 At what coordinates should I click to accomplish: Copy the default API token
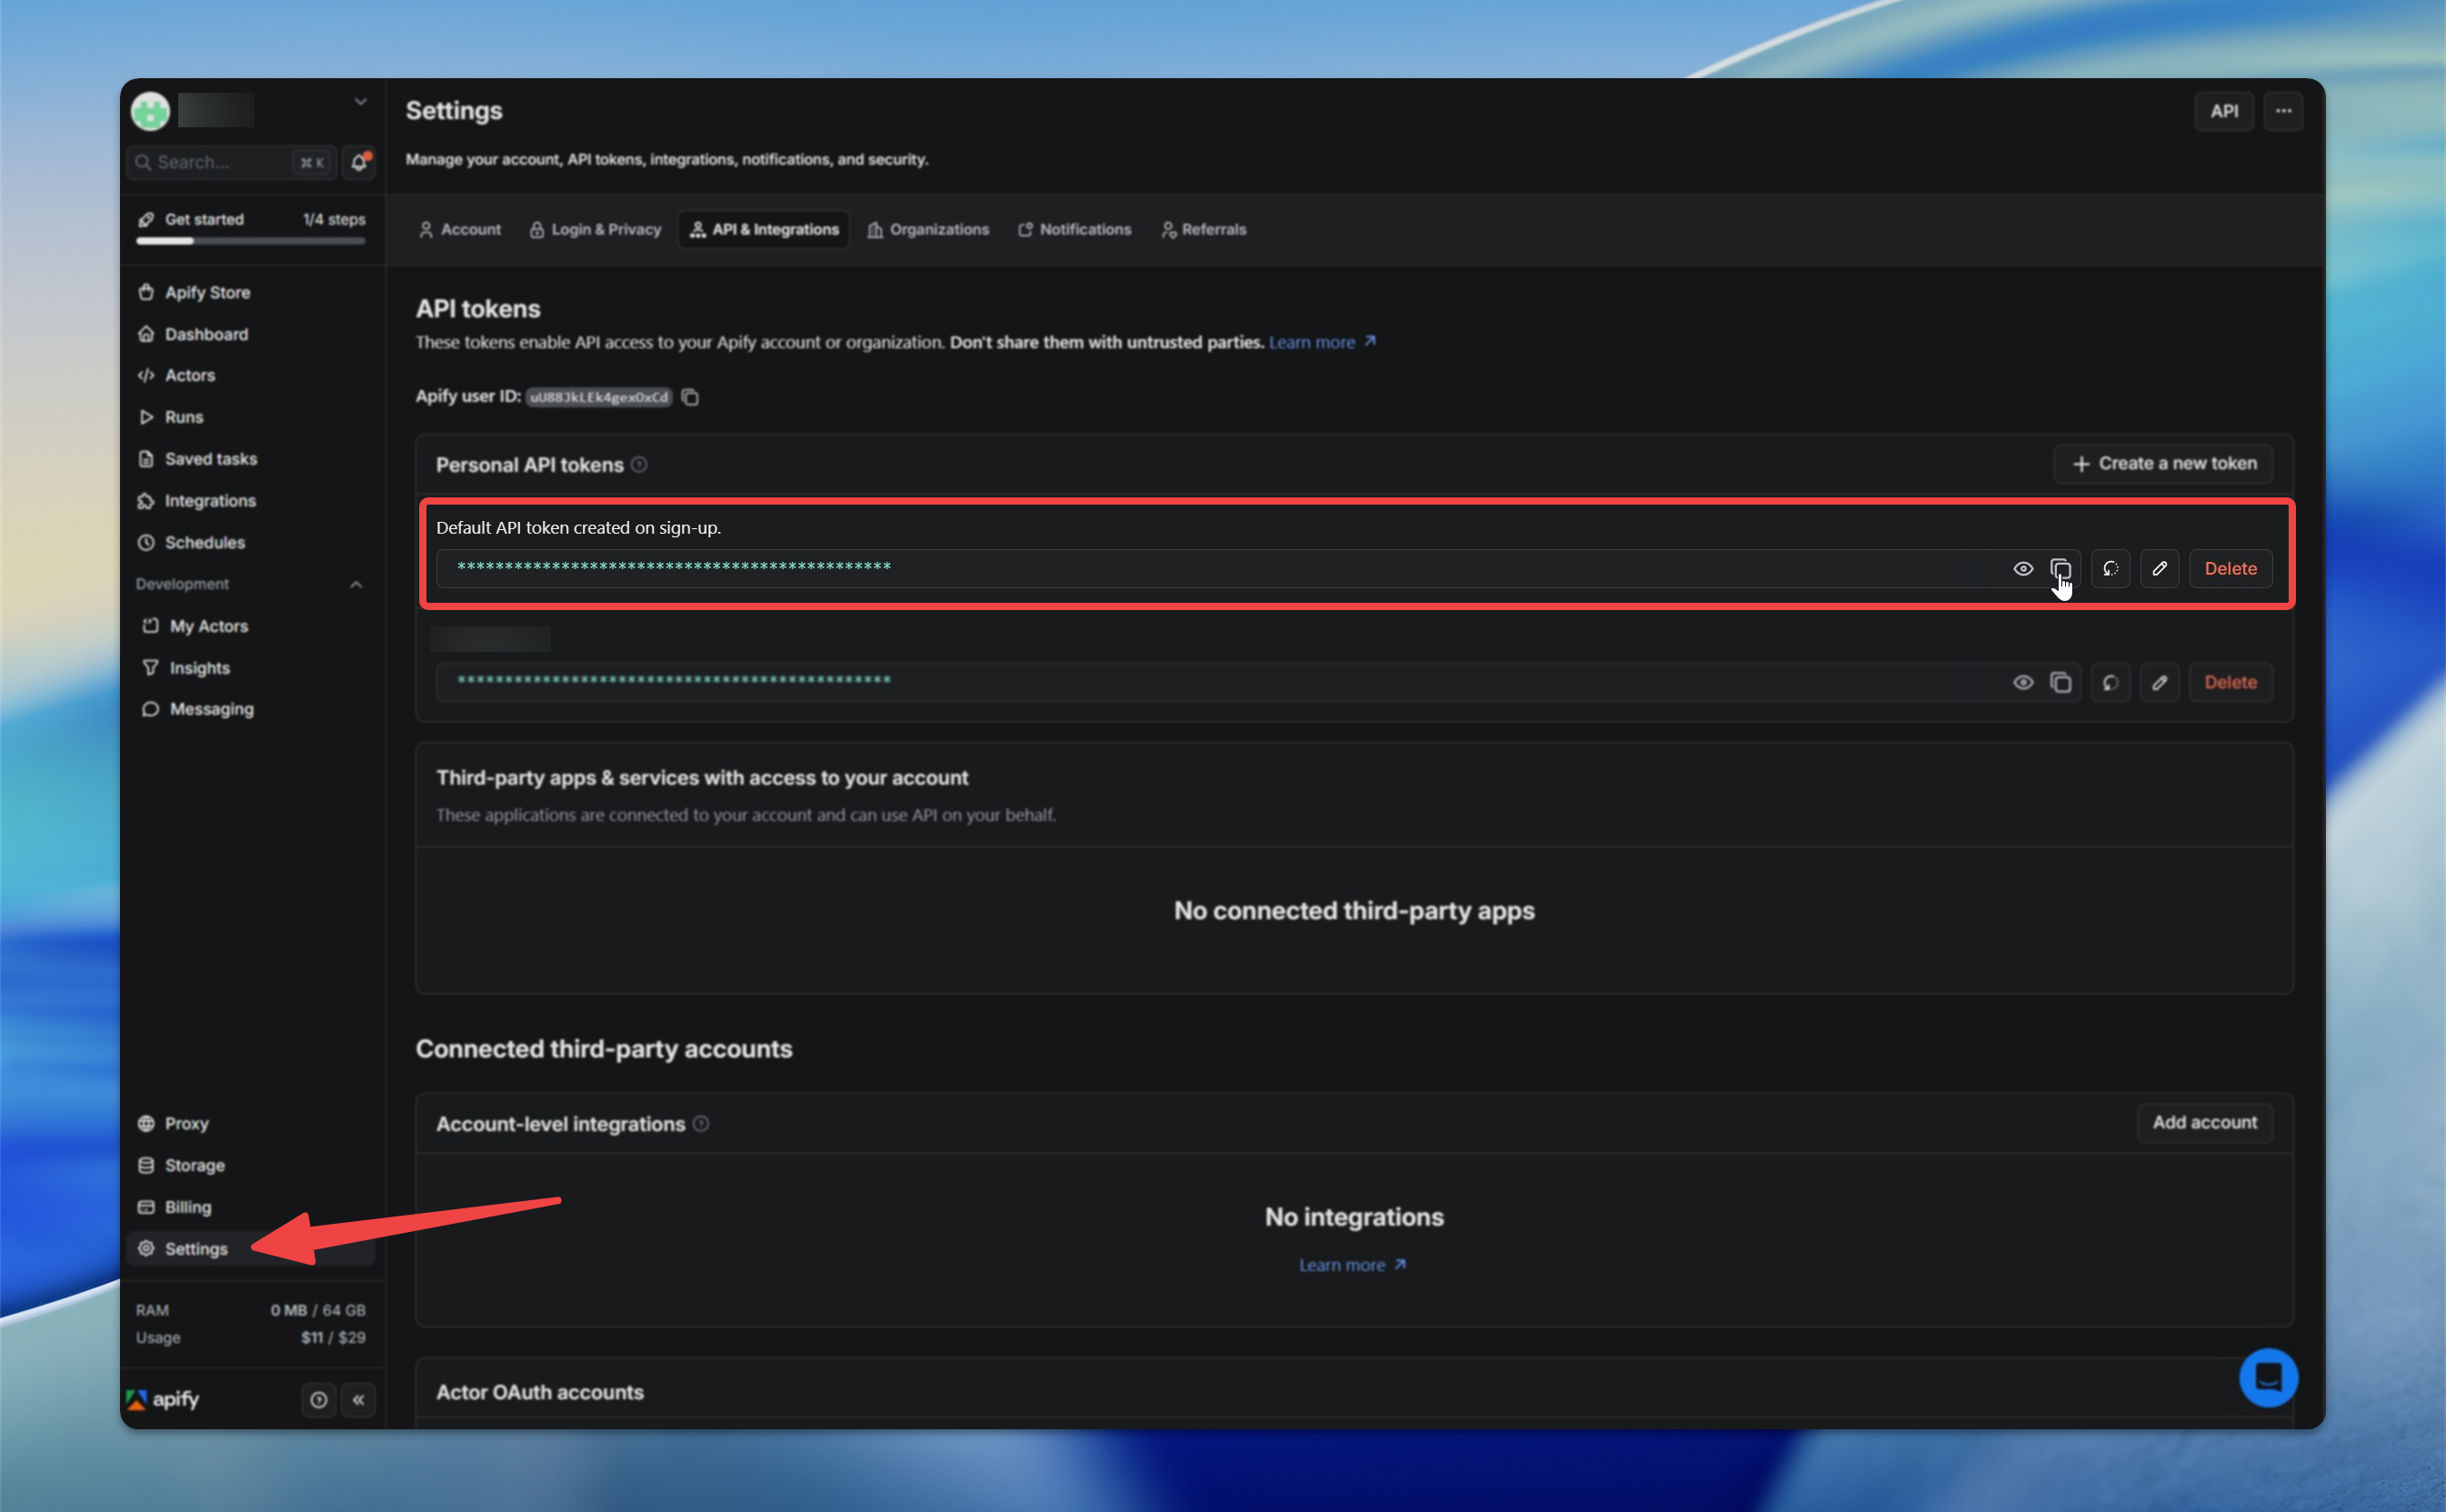tap(2060, 568)
